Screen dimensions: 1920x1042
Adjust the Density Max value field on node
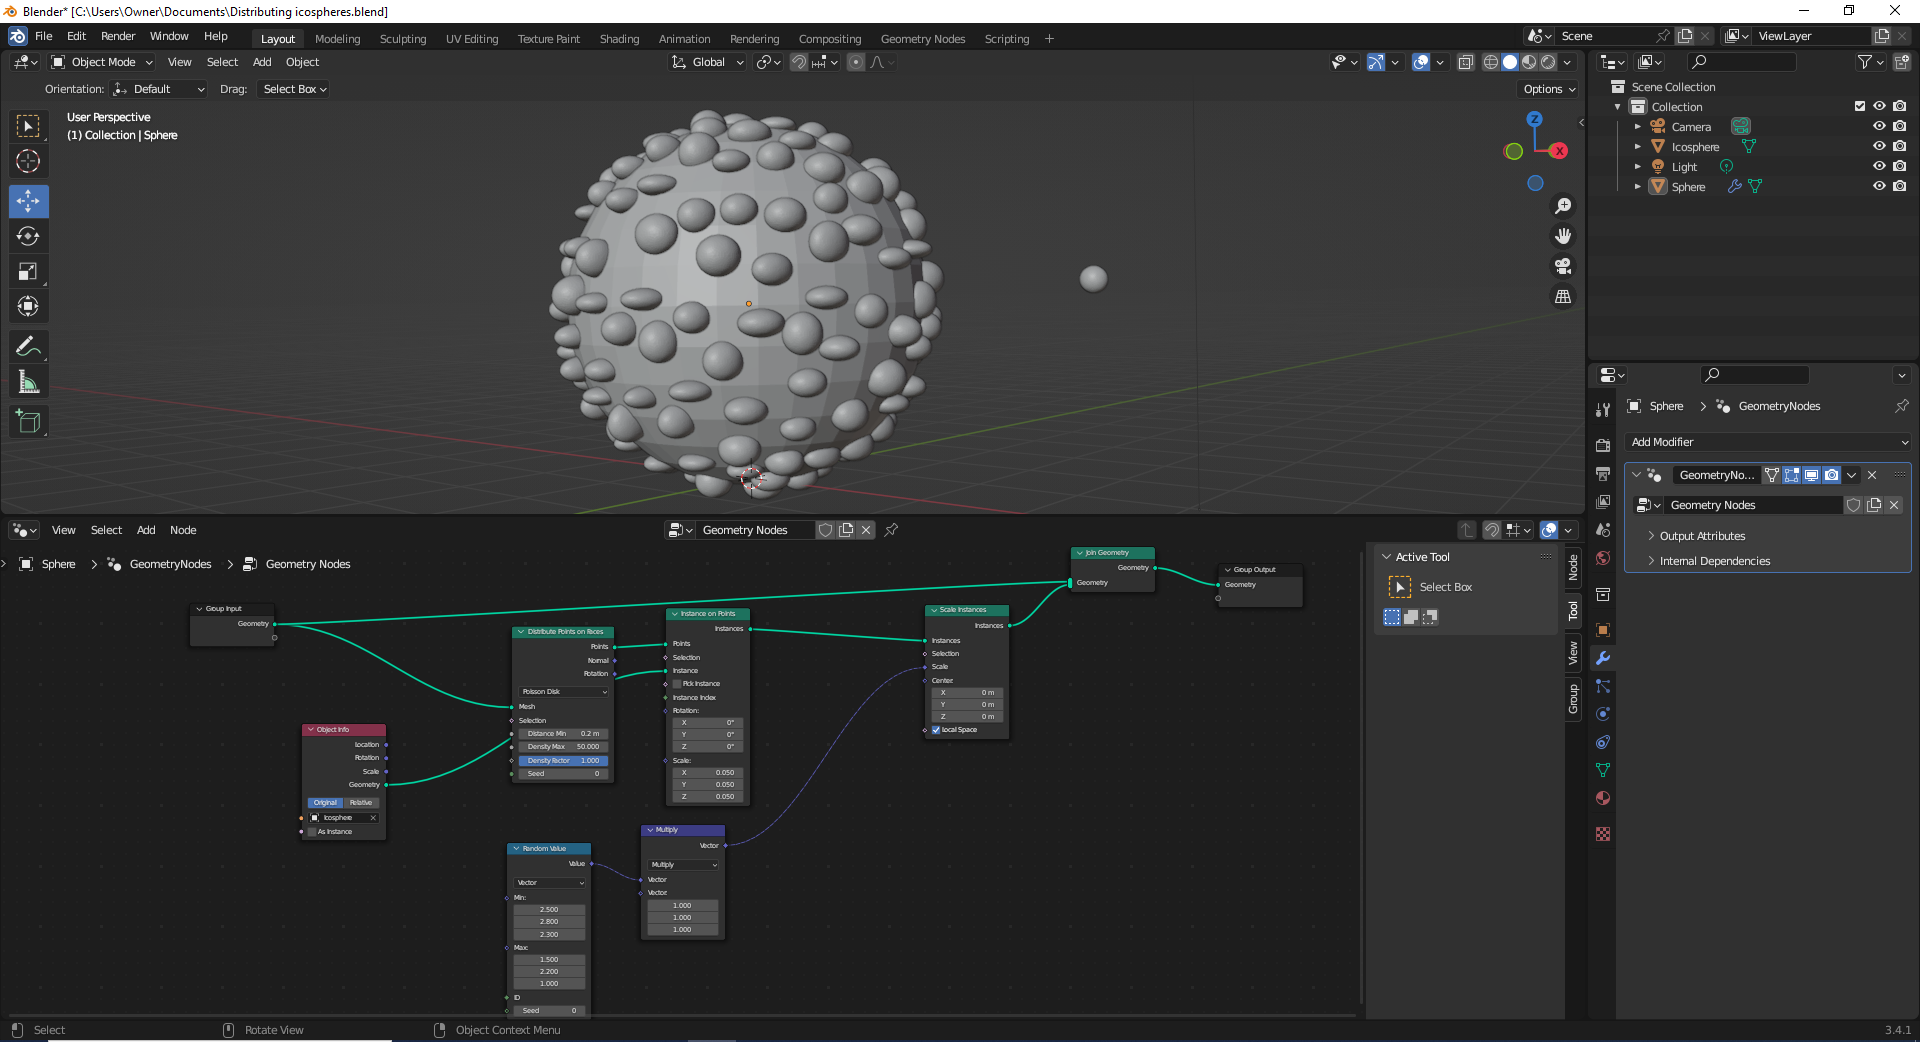click(x=563, y=747)
